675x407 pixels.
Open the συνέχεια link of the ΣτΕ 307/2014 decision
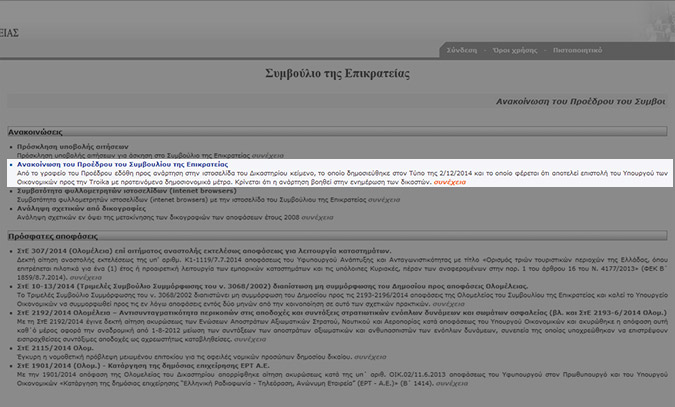(x=86, y=277)
